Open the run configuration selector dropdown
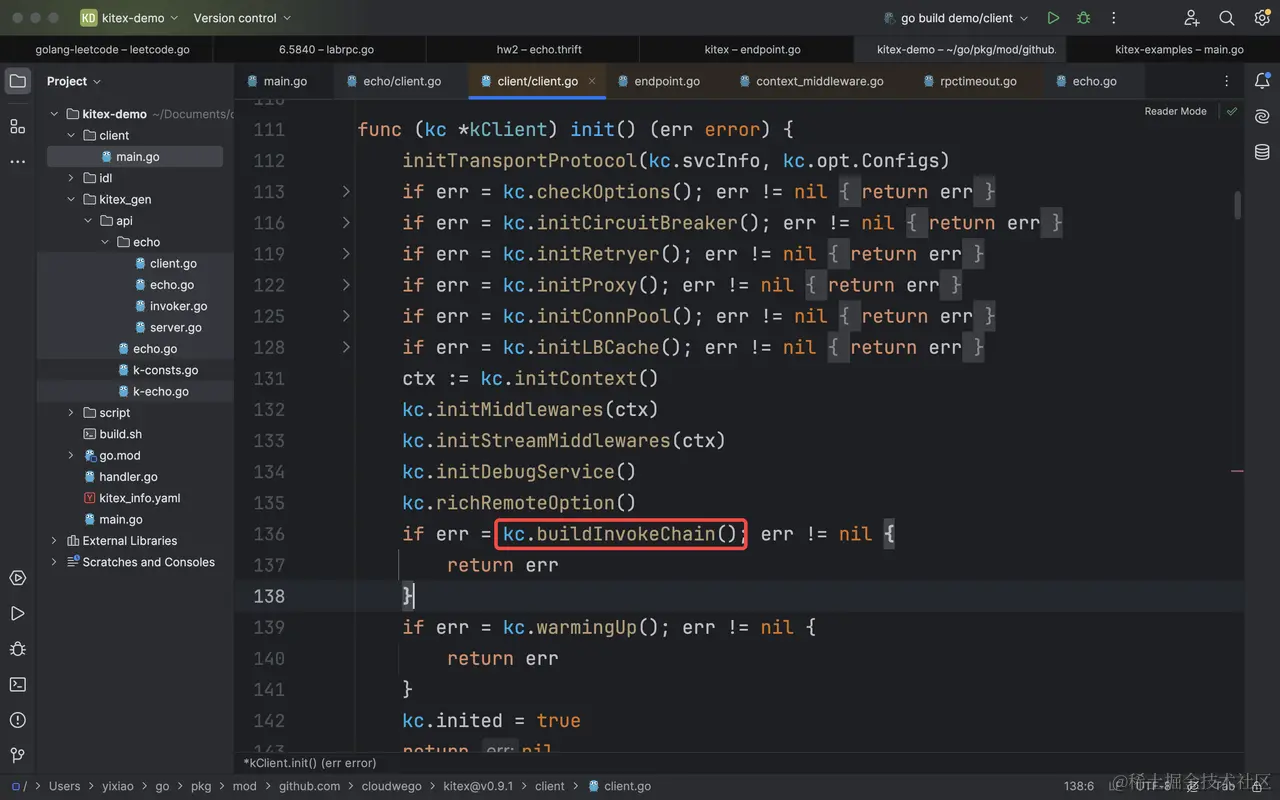The image size is (1280, 800). coord(955,18)
